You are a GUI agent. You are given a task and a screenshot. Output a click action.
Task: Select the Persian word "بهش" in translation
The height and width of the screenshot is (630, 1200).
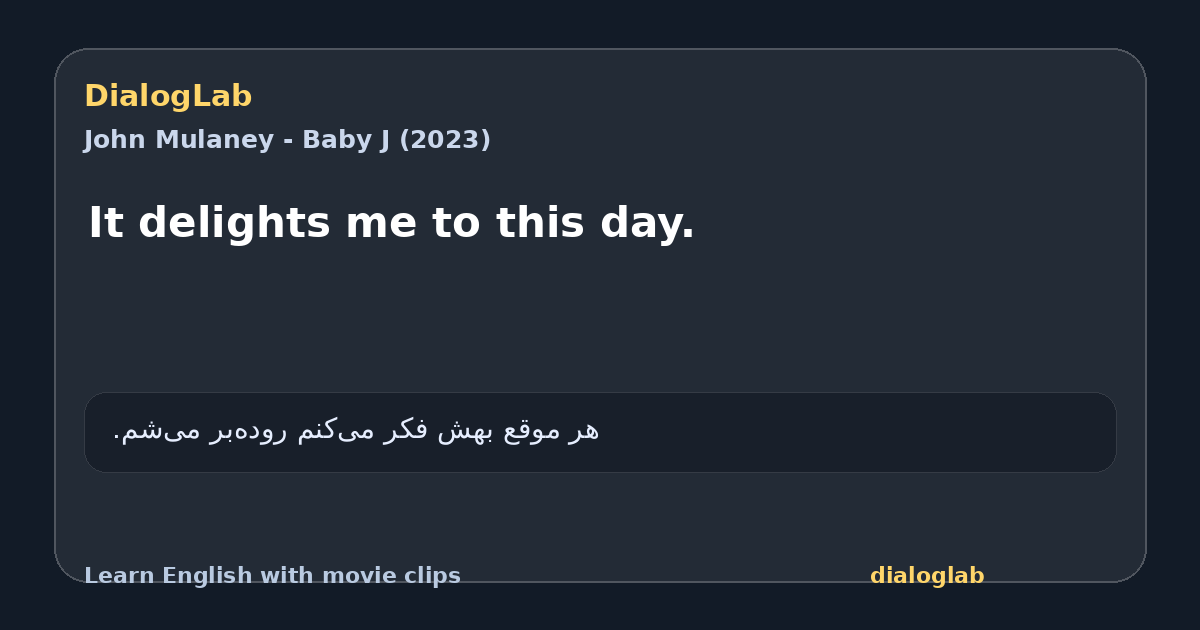click(466, 431)
